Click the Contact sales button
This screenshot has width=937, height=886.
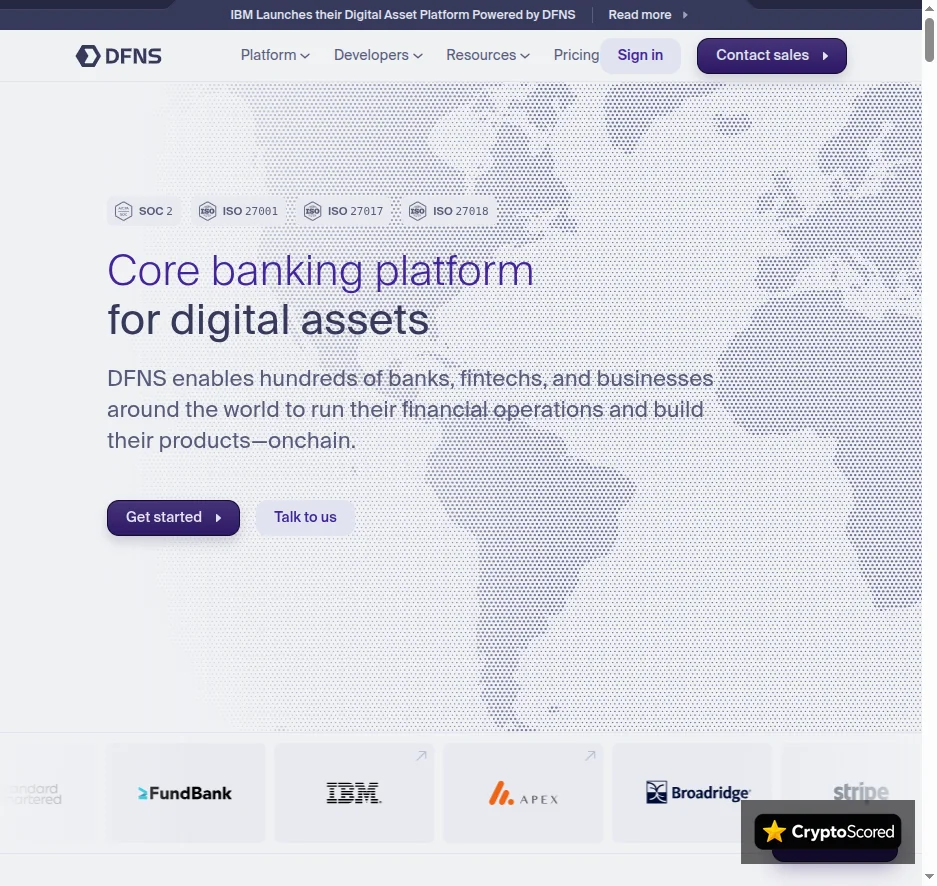pyautogui.click(x=771, y=56)
